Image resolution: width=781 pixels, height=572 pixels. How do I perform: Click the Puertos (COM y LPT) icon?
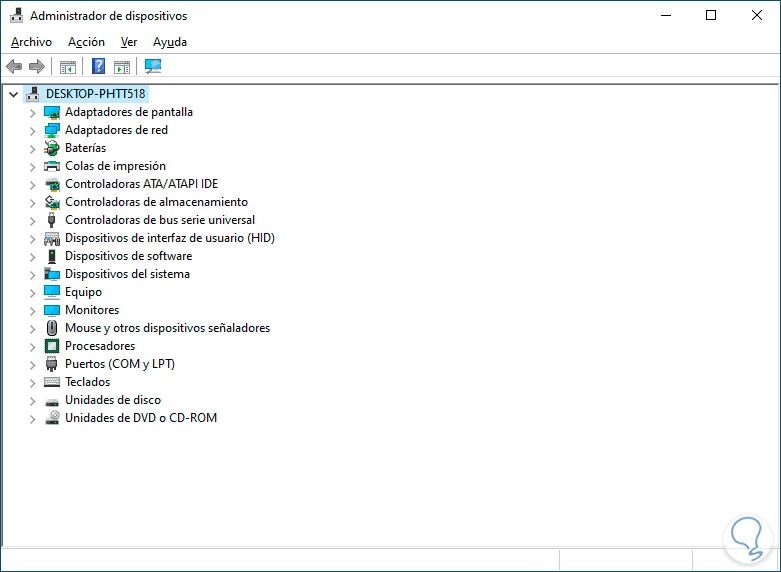tap(51, 364)
